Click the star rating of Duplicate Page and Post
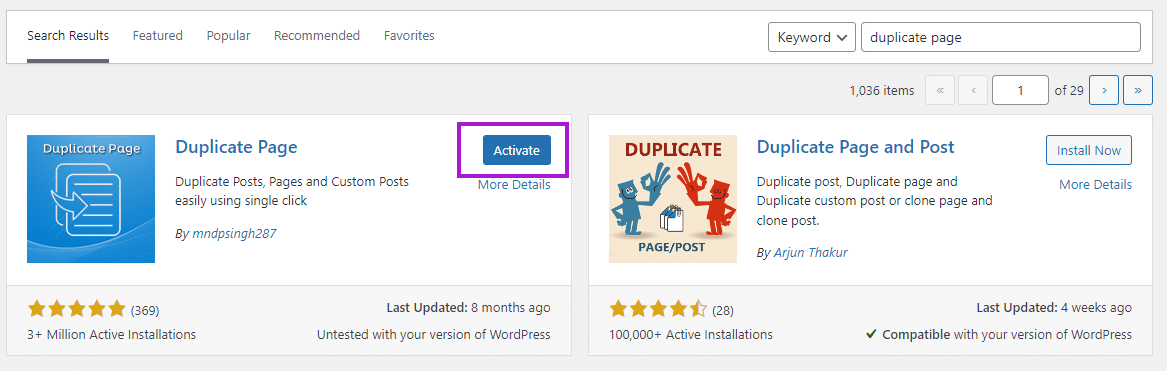The image size is (1167, 371). point(658,308)
